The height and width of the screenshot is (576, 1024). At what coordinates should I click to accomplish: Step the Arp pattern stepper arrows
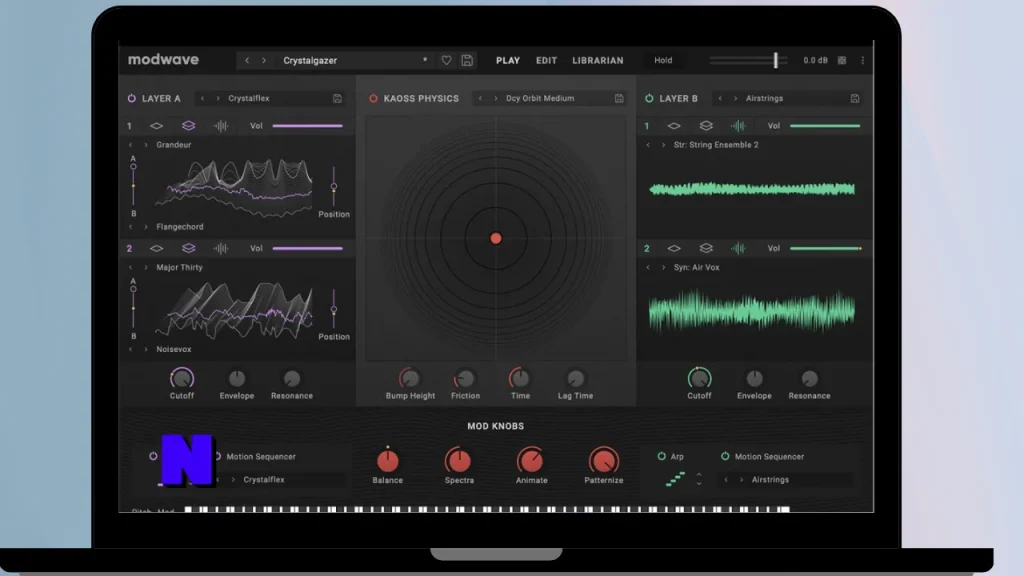tap(699, 479)
